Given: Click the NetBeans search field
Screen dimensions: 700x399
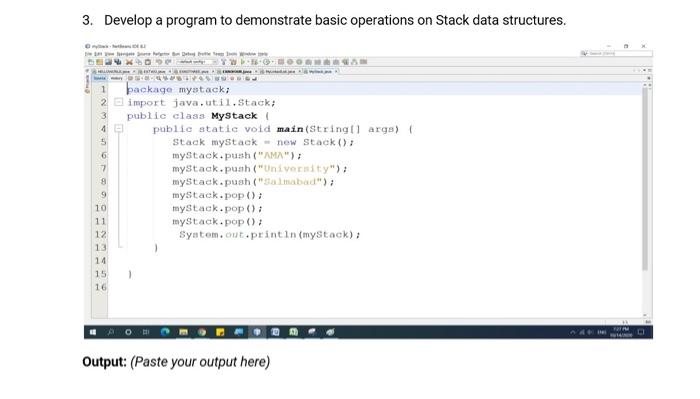Looking at the screenshot, I should click(617, 54).
